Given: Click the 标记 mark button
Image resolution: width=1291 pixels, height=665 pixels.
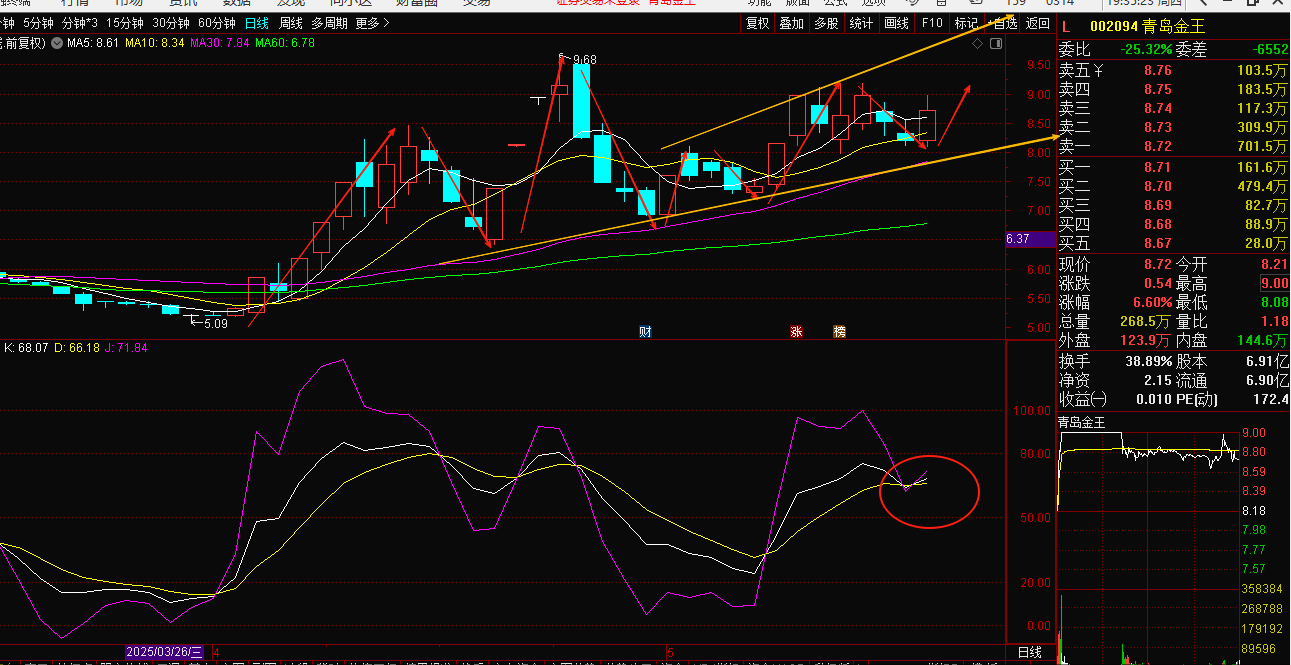Looking at the screenshot, I should pos(966,23).
